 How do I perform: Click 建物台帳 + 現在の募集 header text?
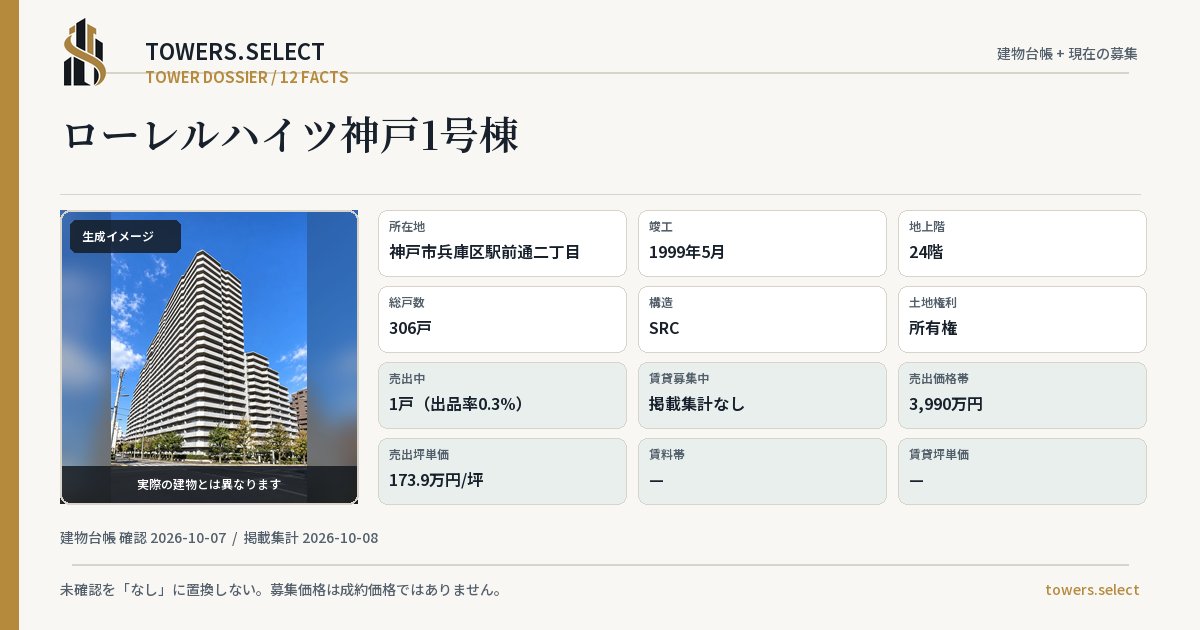click(x=1067, y=54)
